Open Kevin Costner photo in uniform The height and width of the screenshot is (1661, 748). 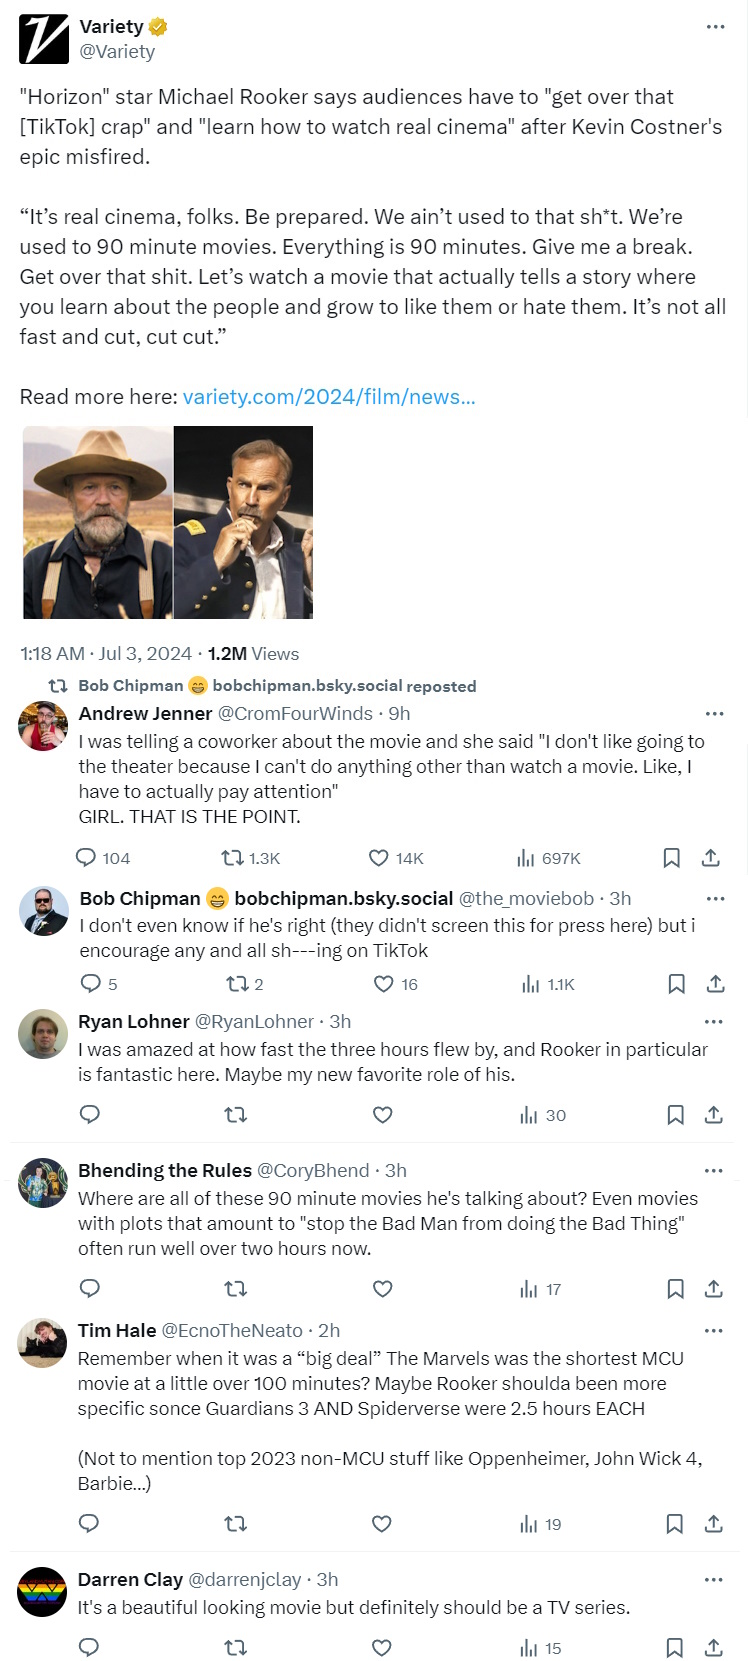point(244,522)
